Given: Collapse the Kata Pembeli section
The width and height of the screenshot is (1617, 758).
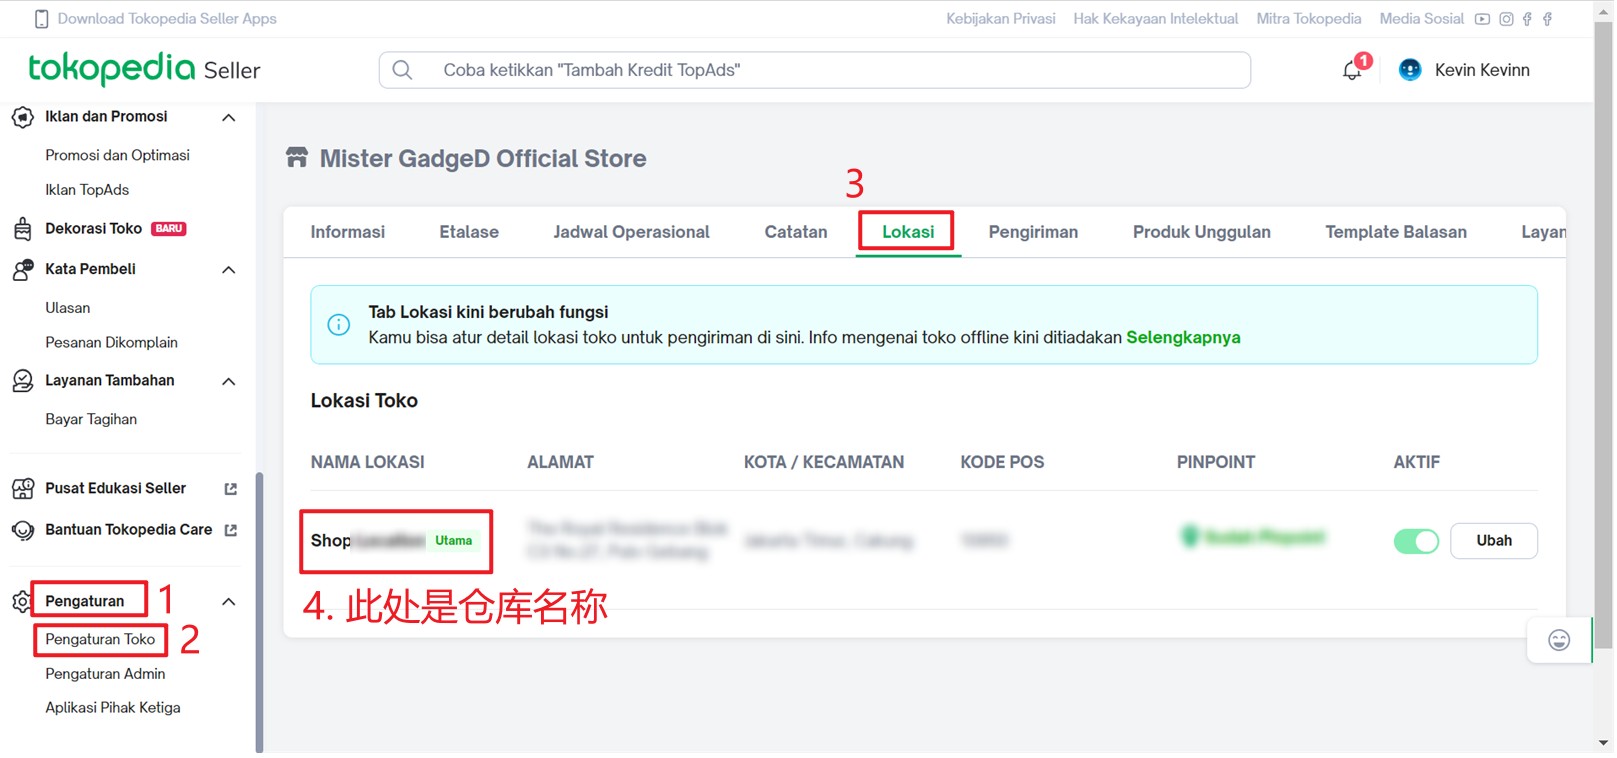Looking at the screenshot, I should point(228,270).
